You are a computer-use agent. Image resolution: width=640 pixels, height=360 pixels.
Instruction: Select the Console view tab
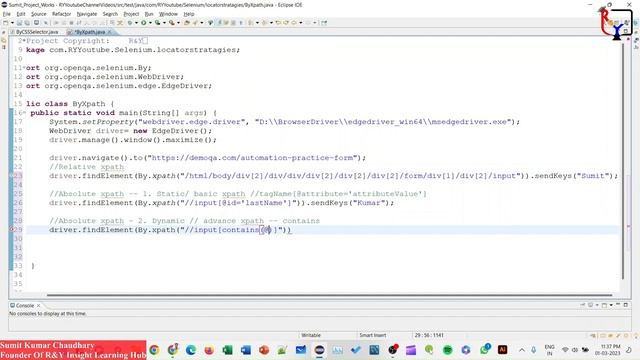click(24, 305)
